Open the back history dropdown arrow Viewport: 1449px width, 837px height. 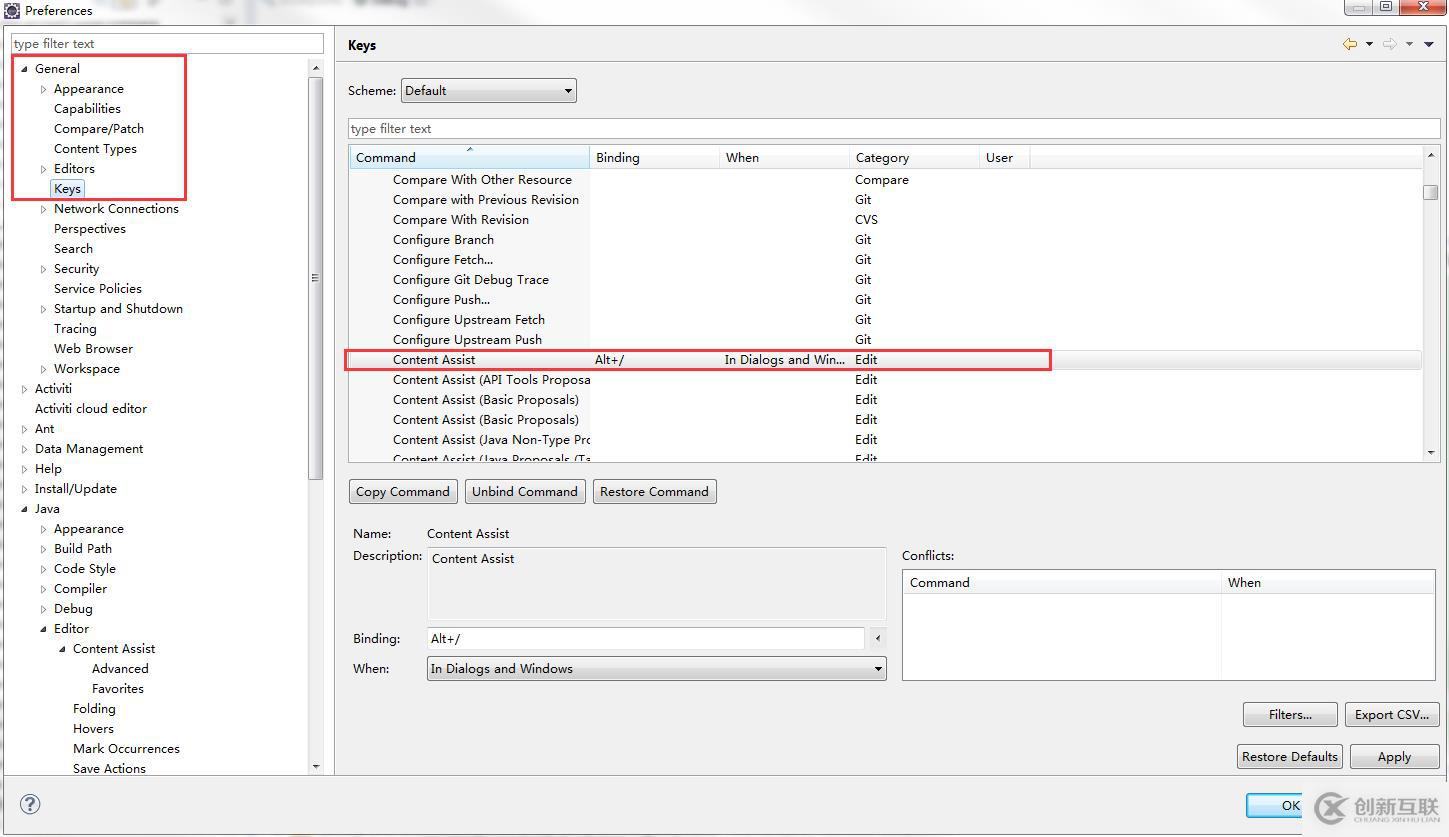(1369, 44)
